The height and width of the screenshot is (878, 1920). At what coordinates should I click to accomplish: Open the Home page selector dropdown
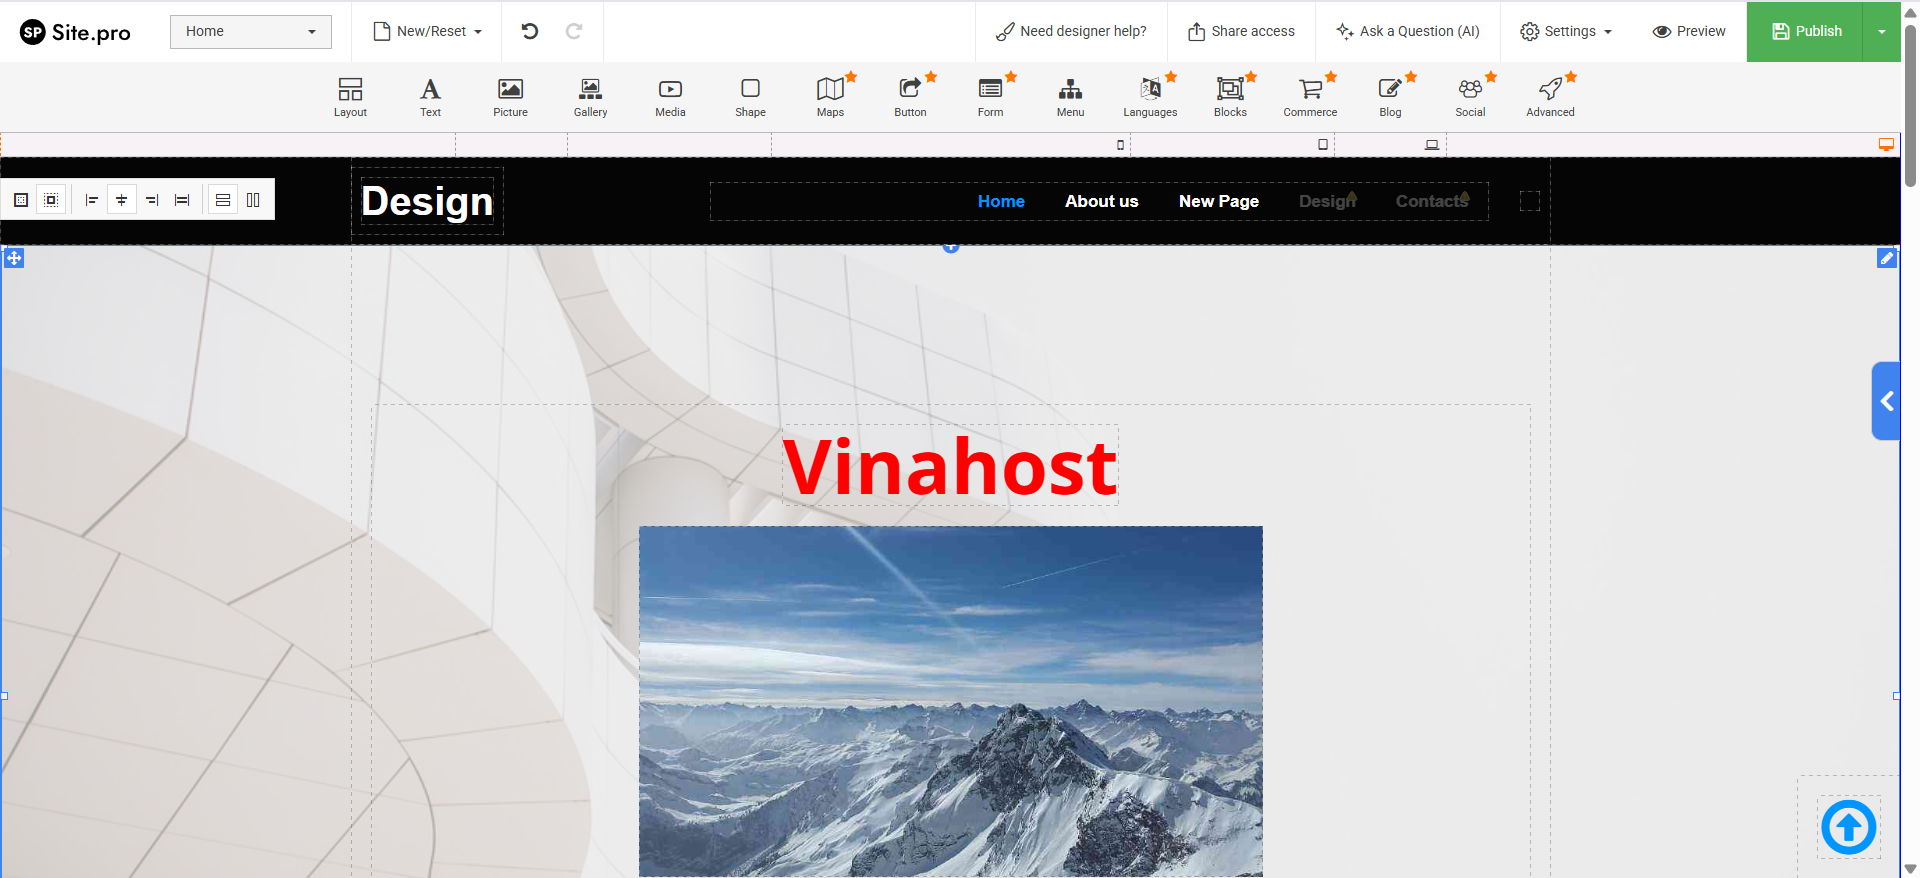click(250, 31)
